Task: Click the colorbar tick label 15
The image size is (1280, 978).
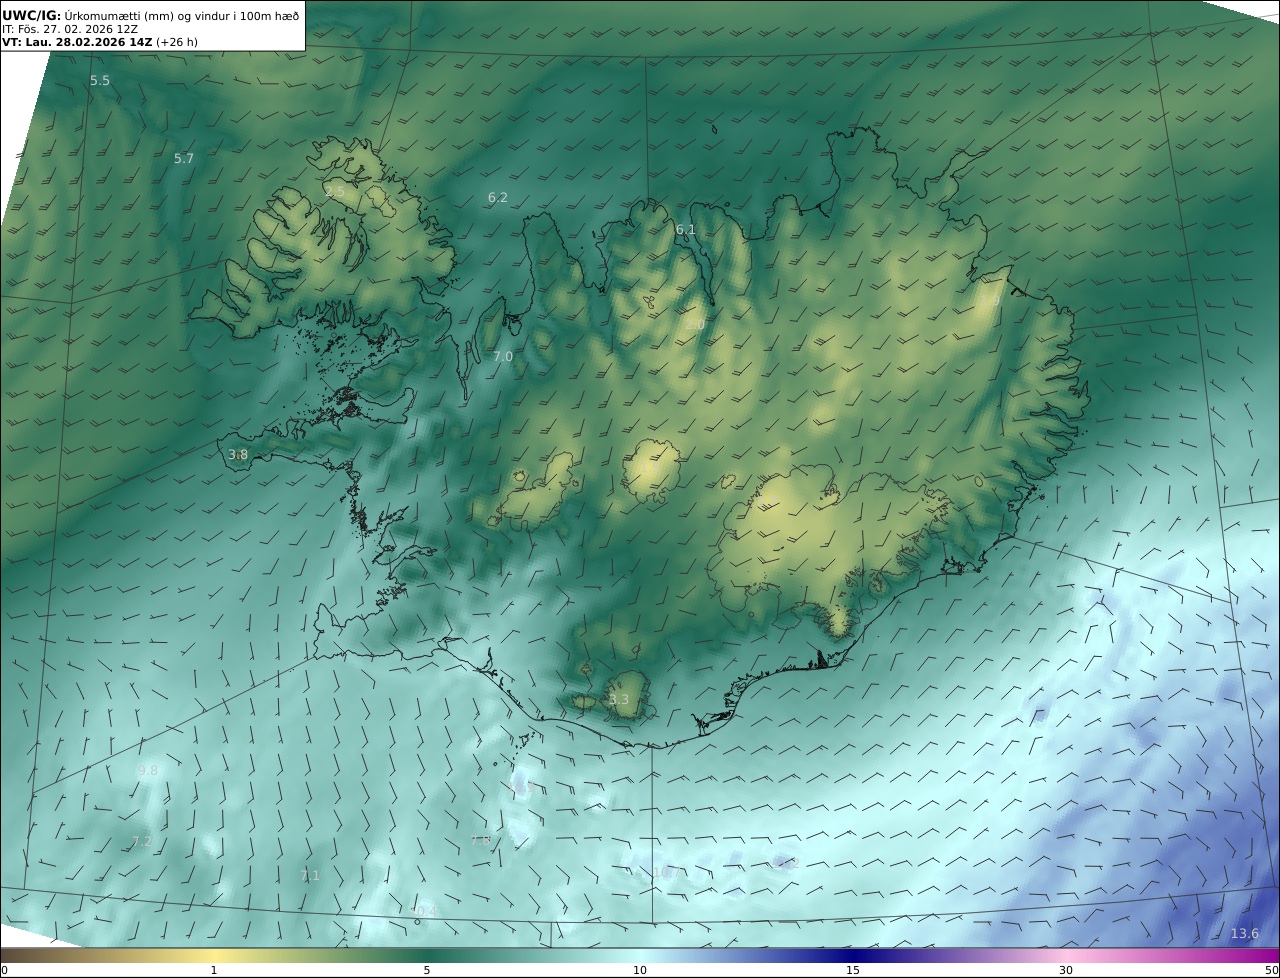Action: 853,970
